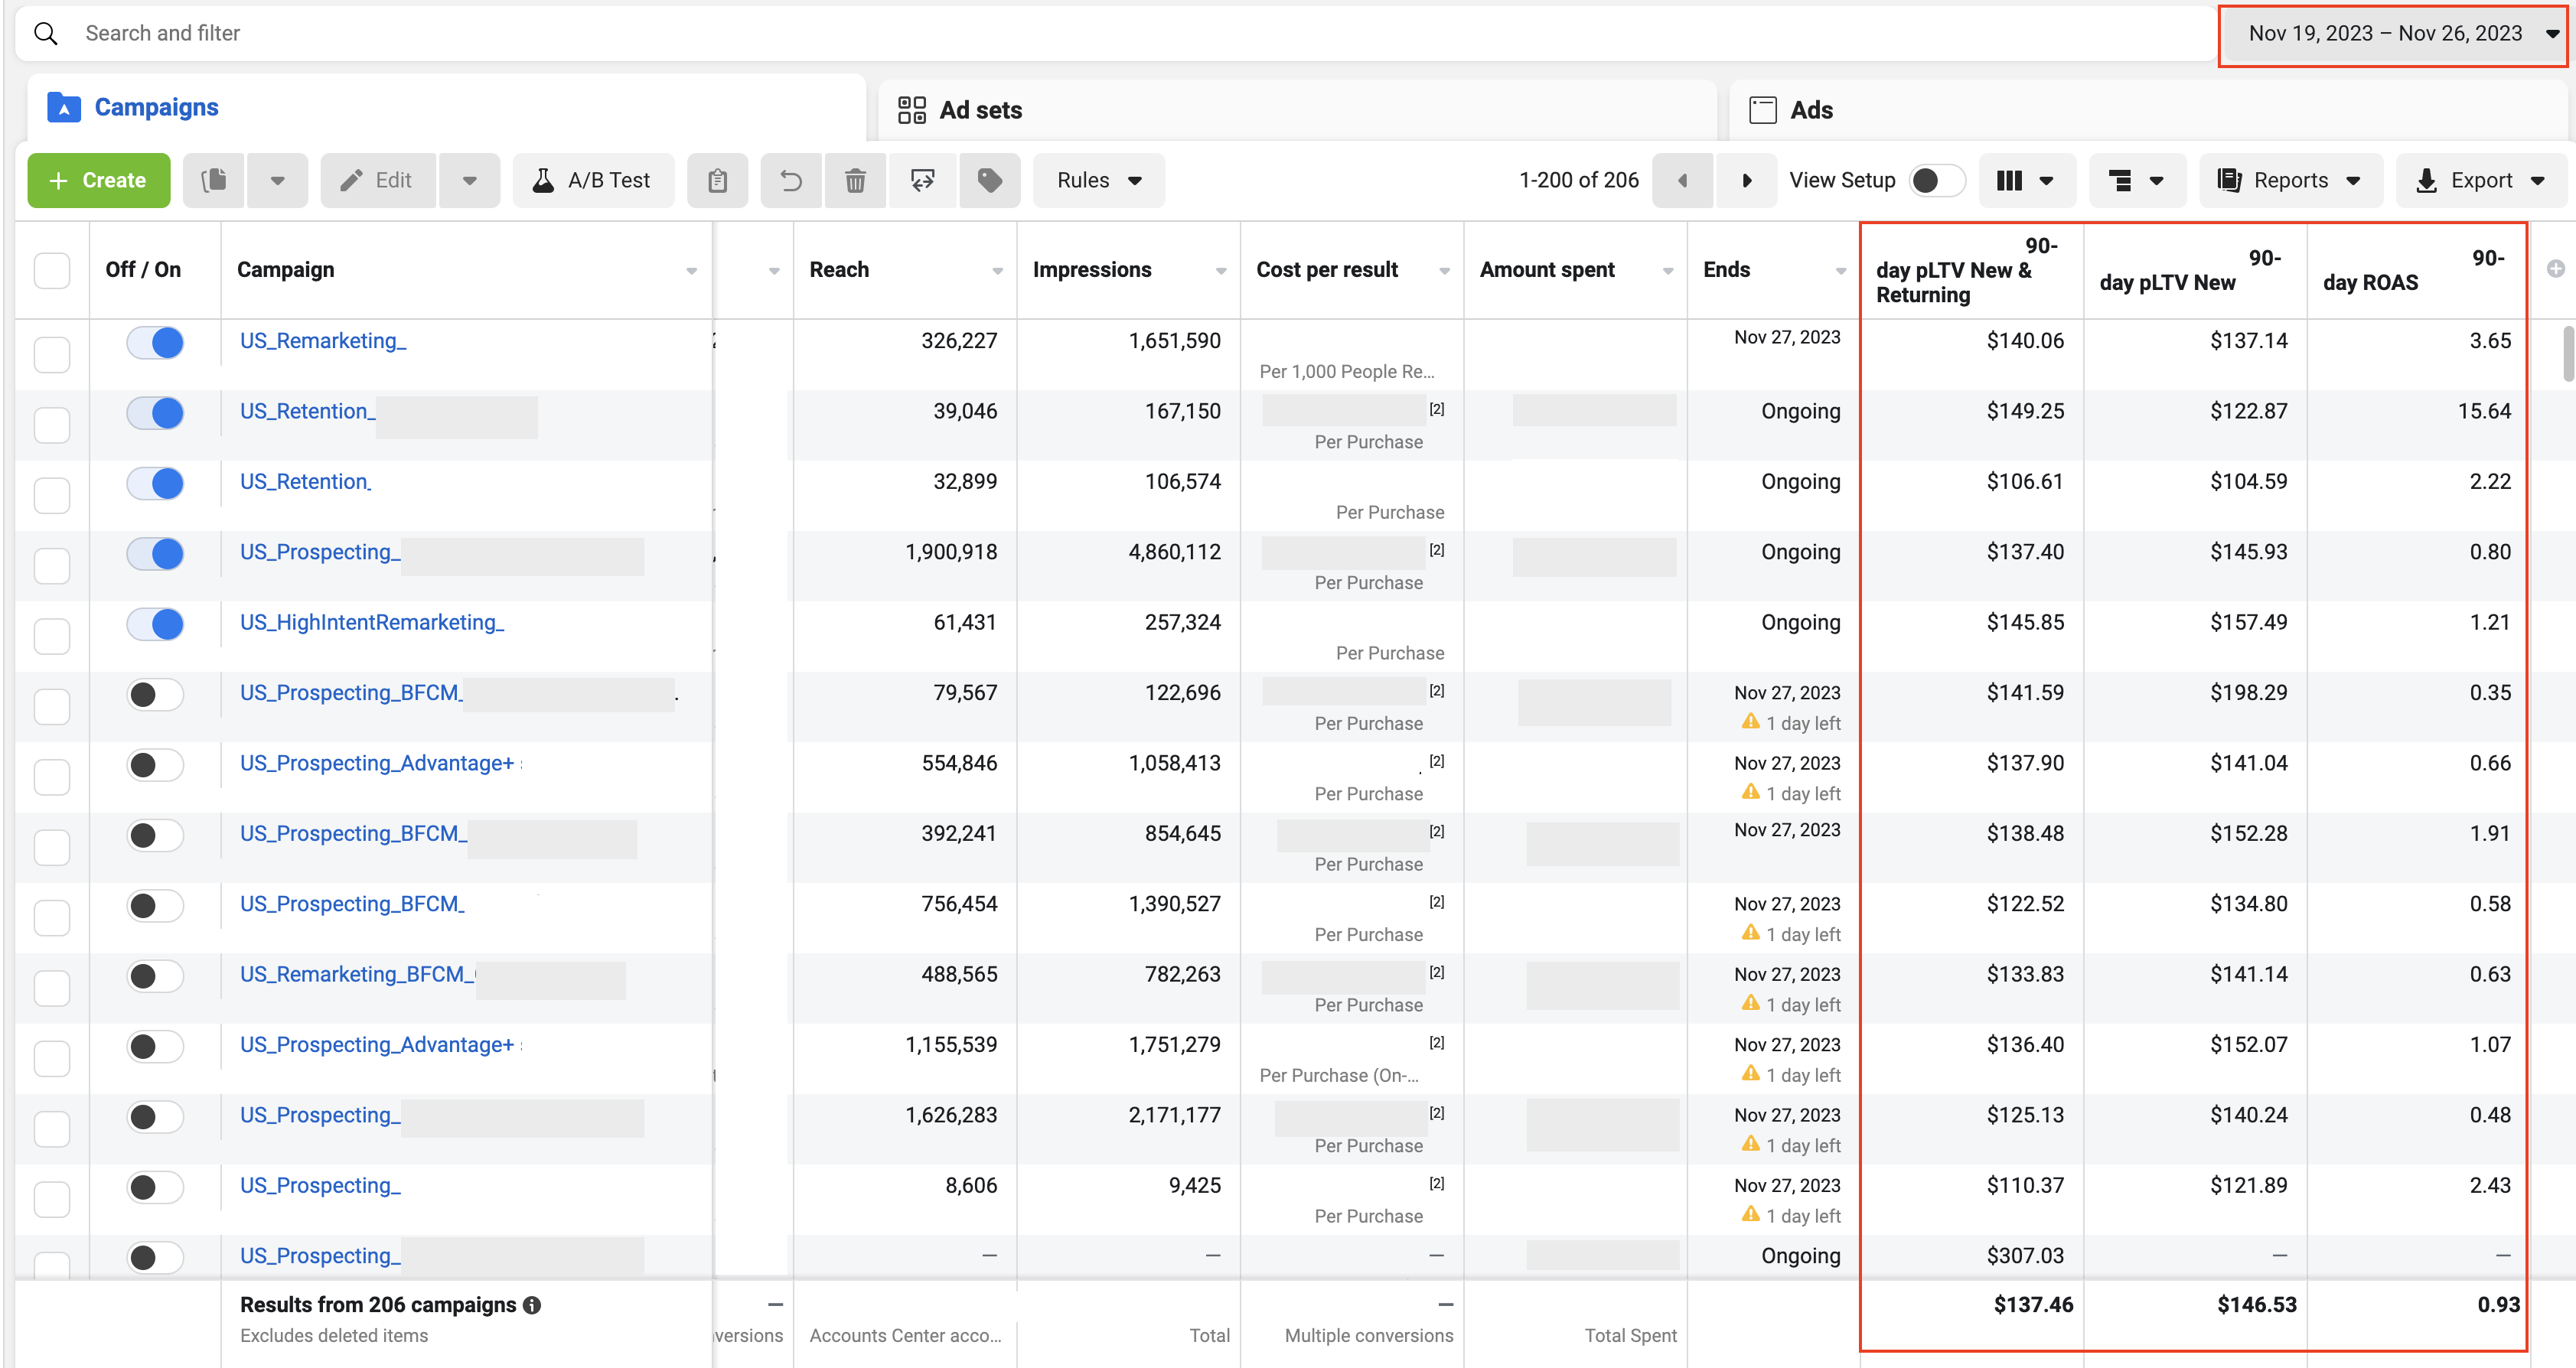The image size is (2576, 1368).
Task: Toggle the View Setup switch
Action: tap(1937, 180)
